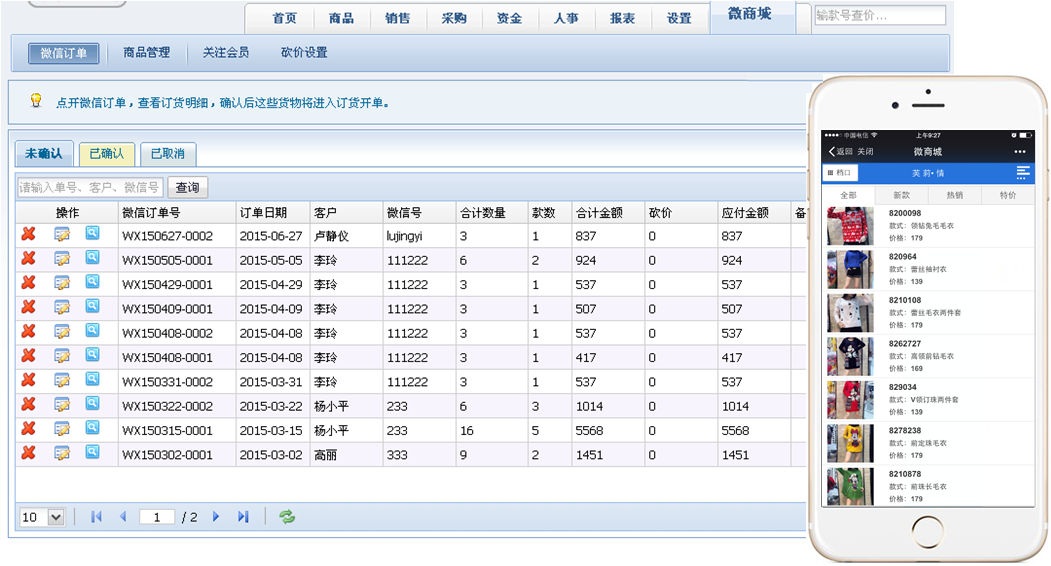Select 特价 tab on phone
This screenshot has width=1051, height=566.
click(x=1007, y=195)
